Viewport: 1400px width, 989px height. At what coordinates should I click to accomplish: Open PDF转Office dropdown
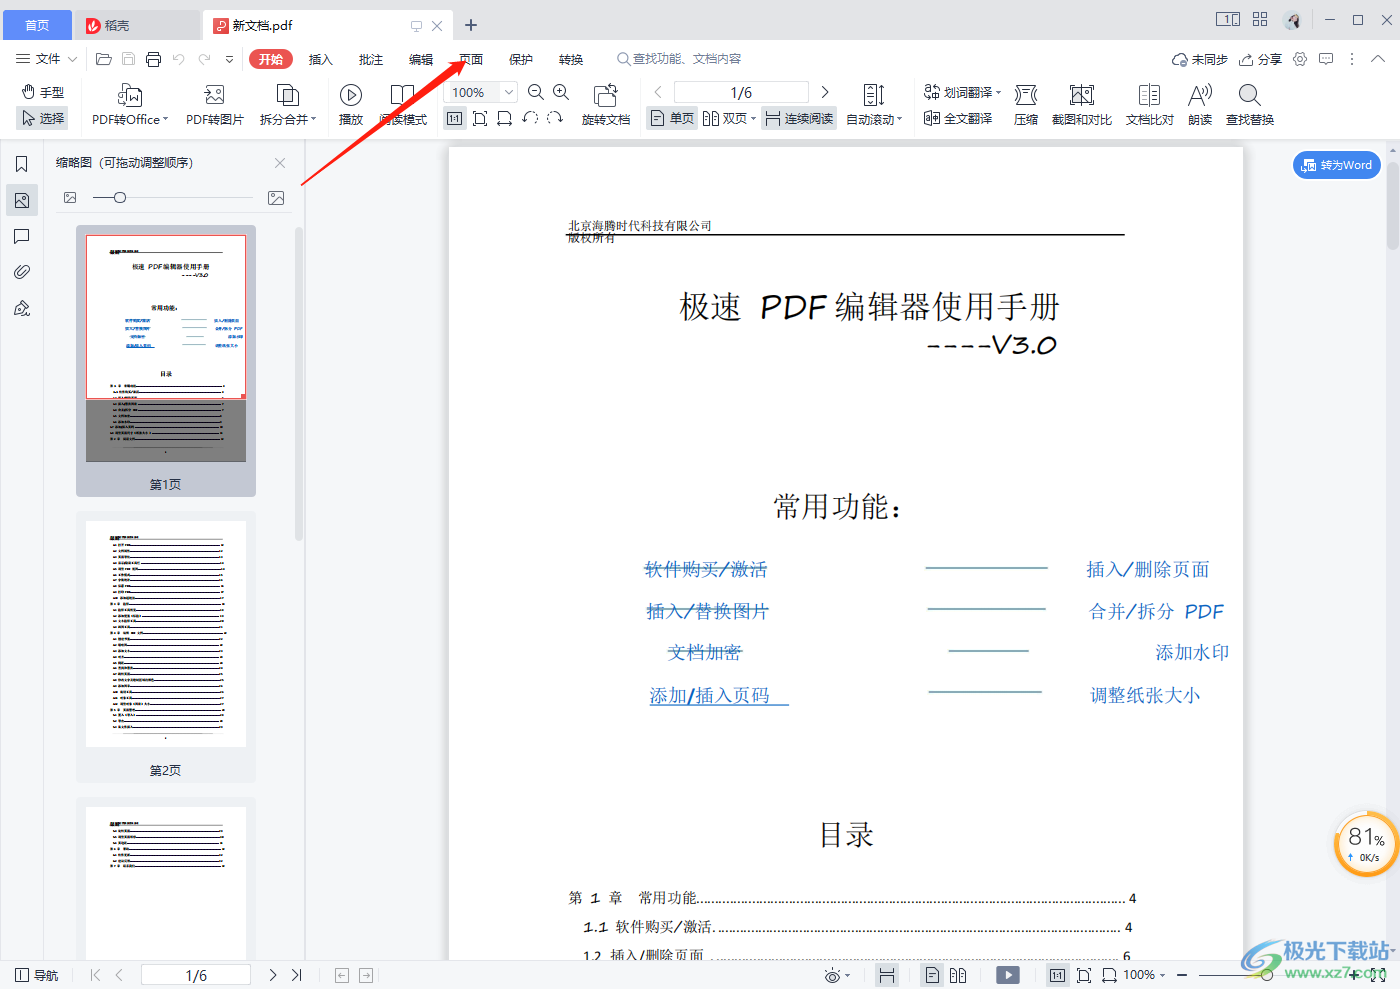pyautogui.click(x=130, y=105)
